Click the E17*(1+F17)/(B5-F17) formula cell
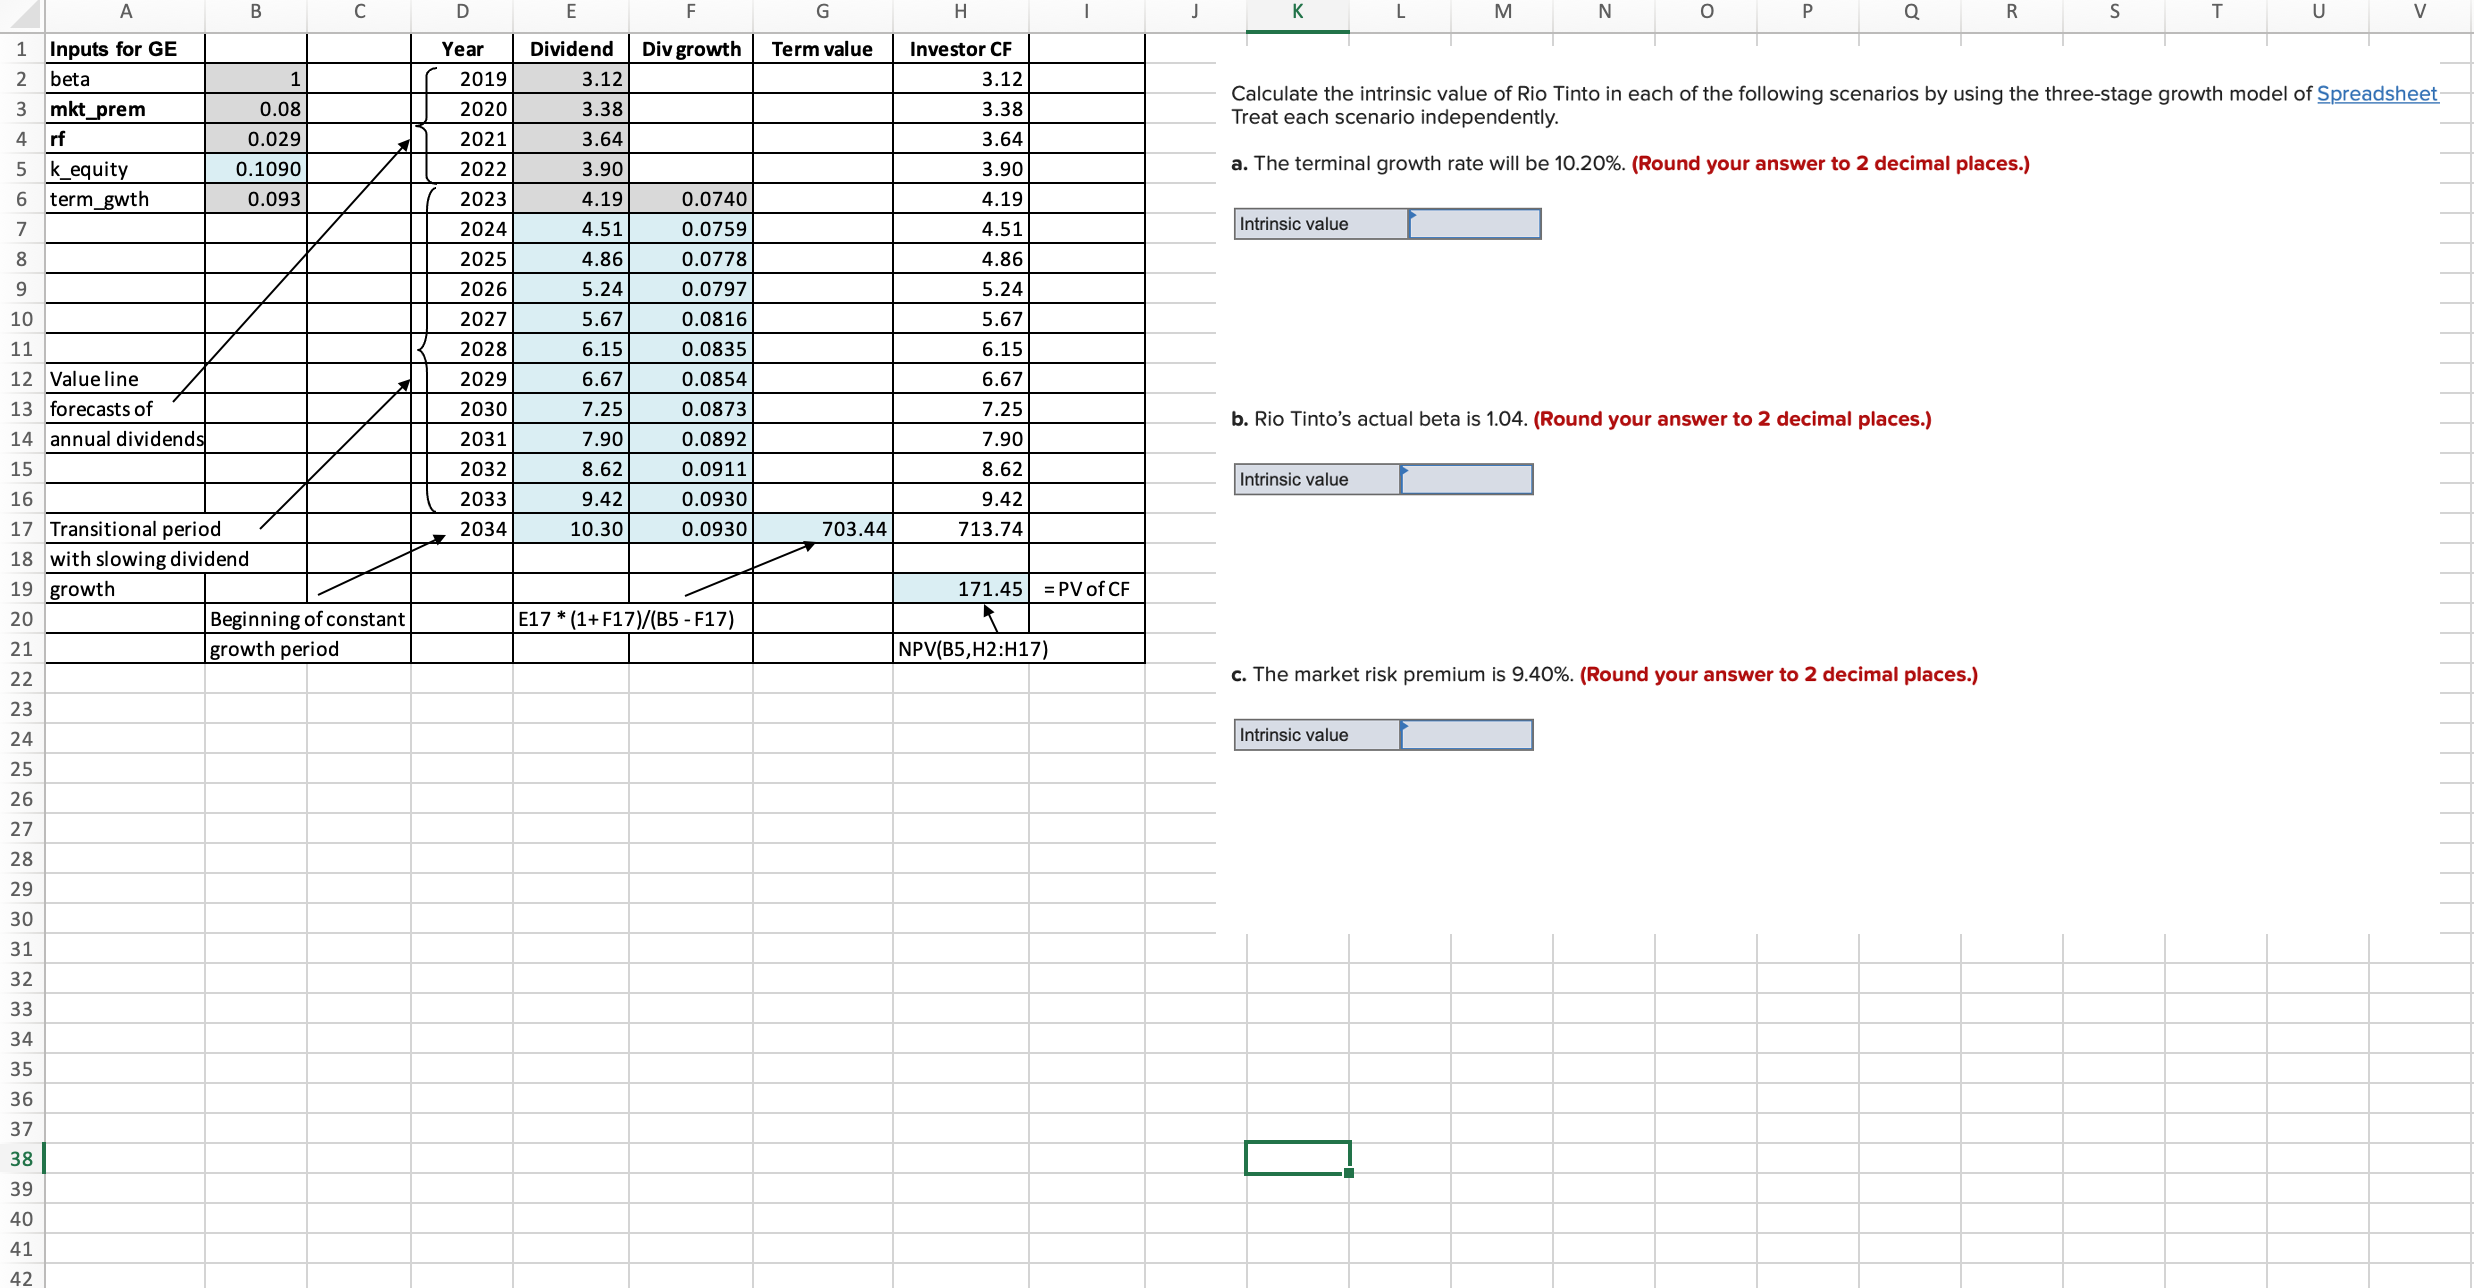This screenshot has width=2474, height=1288. click(625, 618)
